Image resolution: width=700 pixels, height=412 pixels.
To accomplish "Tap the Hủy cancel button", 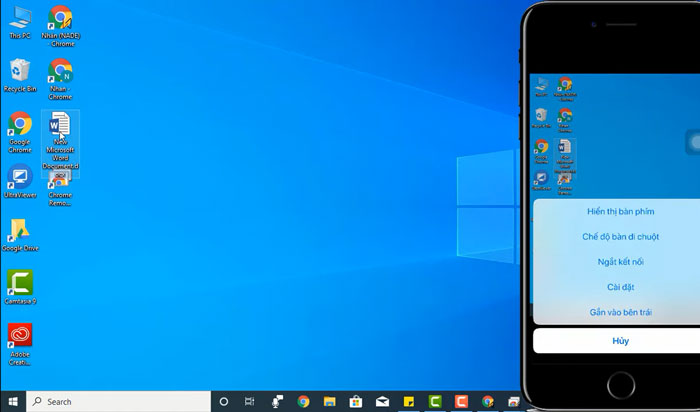I will coord(621,341).
